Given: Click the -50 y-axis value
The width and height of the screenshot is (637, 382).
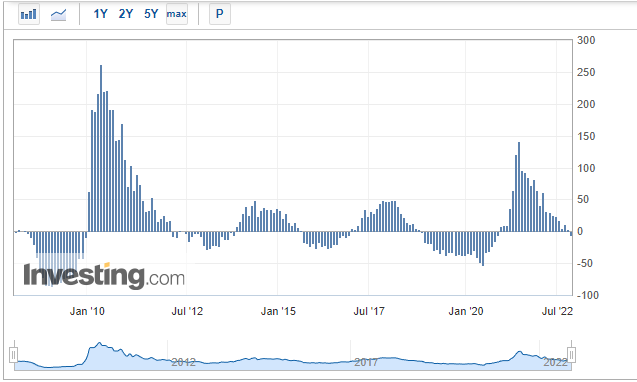Looking at the screenshot, I should 585,263.
